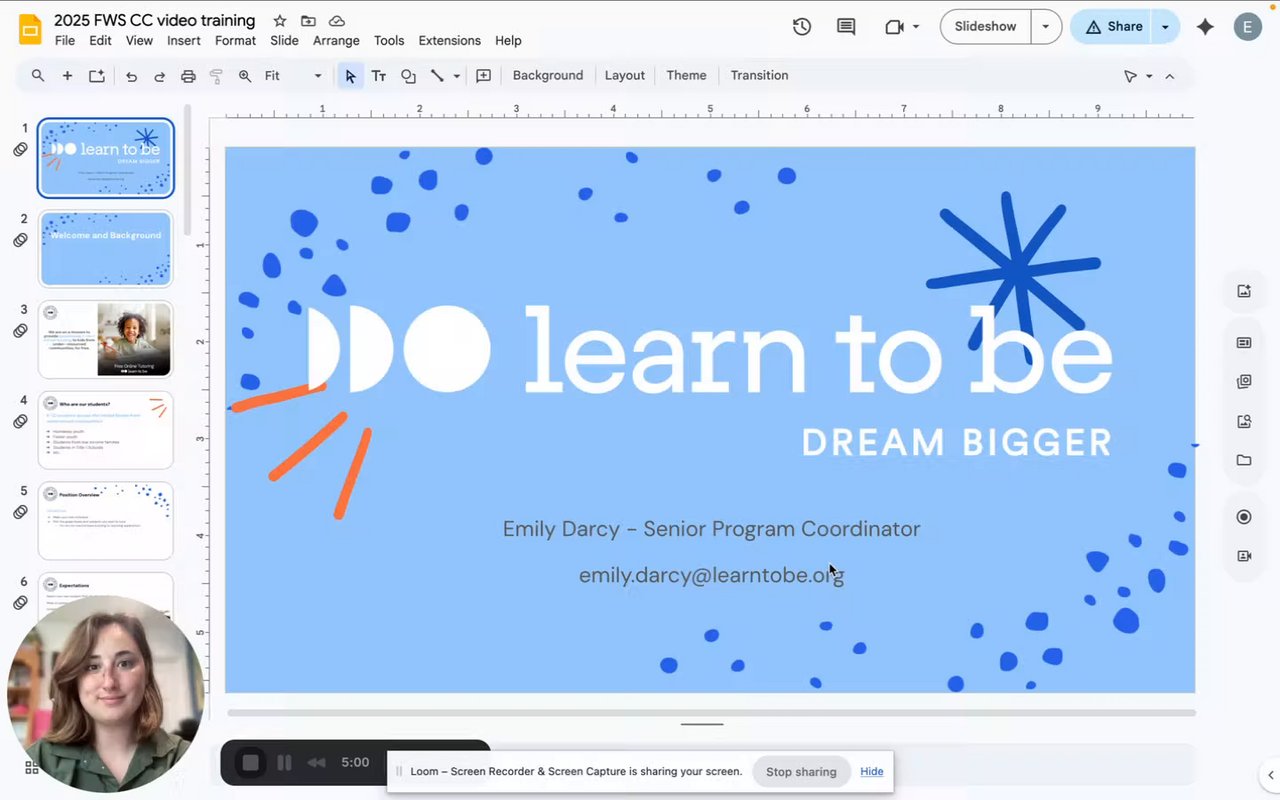Check the cloud save status icon
Viewport: 1280px width, 800px height.
tap(337, 21)
